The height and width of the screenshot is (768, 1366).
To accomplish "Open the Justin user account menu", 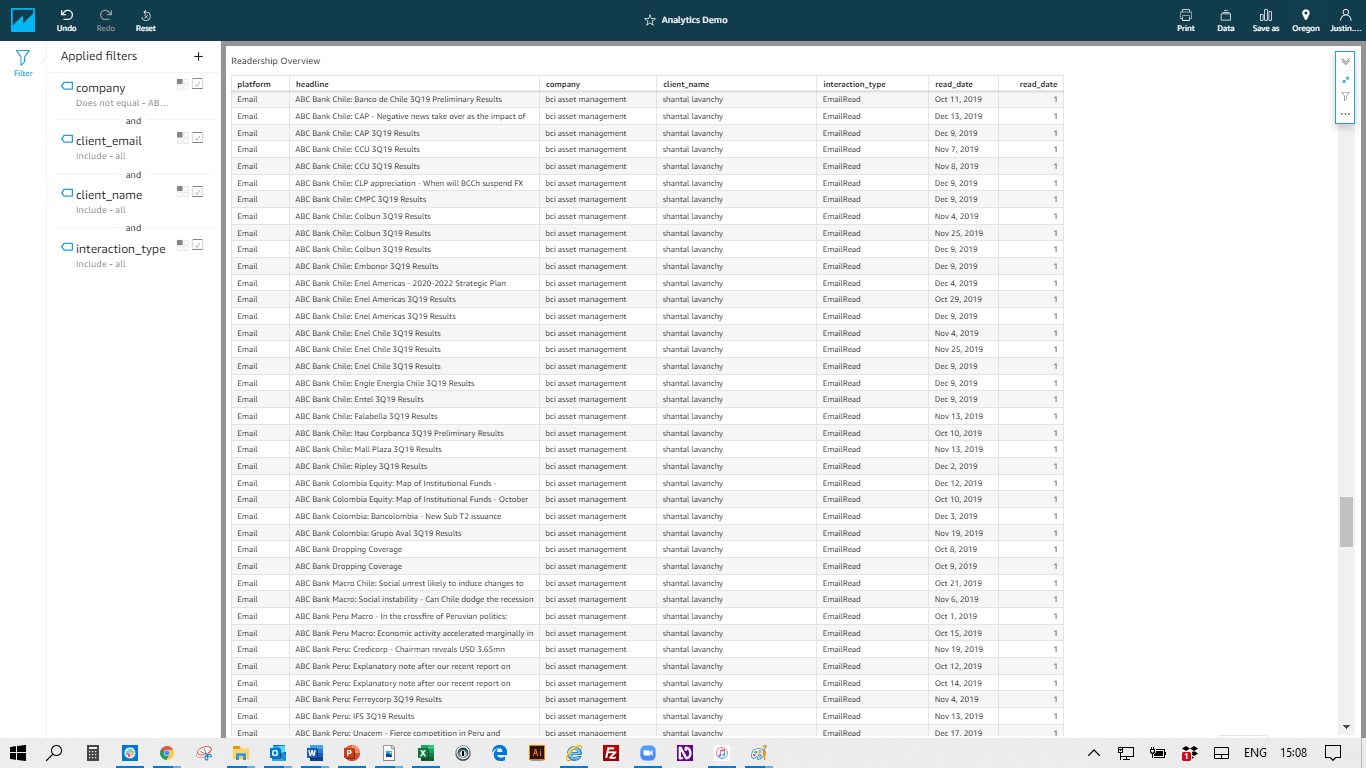I will pos(1345,20).
